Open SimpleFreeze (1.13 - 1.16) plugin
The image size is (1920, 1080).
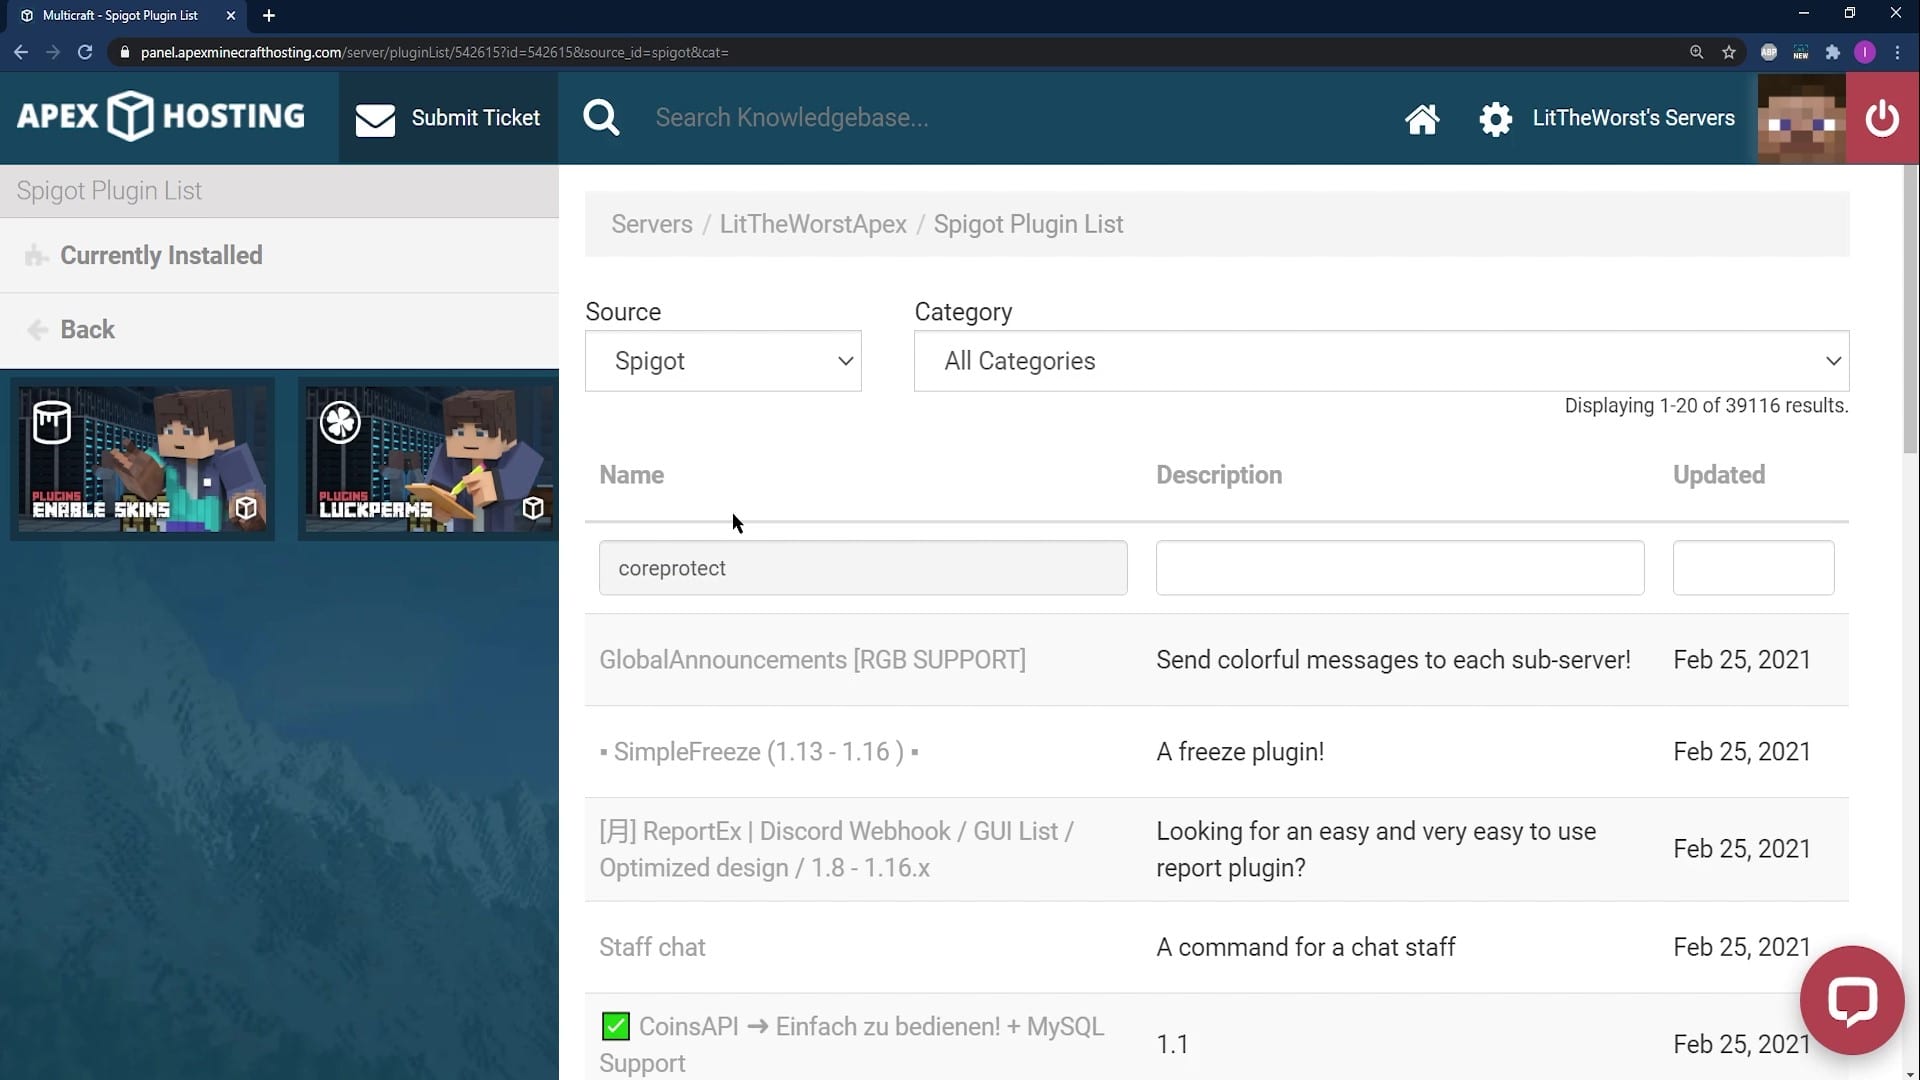[x=759, y=752]
